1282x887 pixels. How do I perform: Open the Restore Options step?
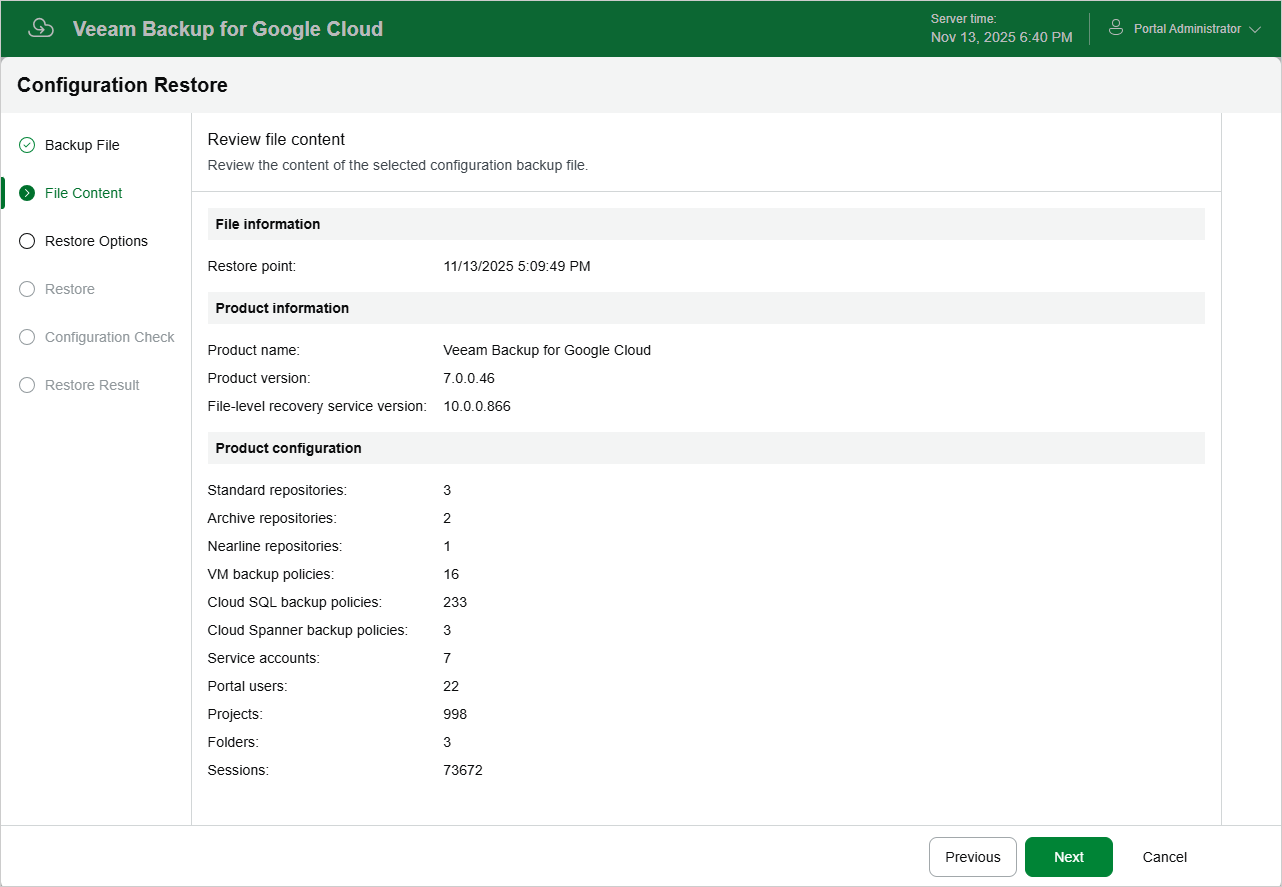pyautogui.click(x=96, y=241)
